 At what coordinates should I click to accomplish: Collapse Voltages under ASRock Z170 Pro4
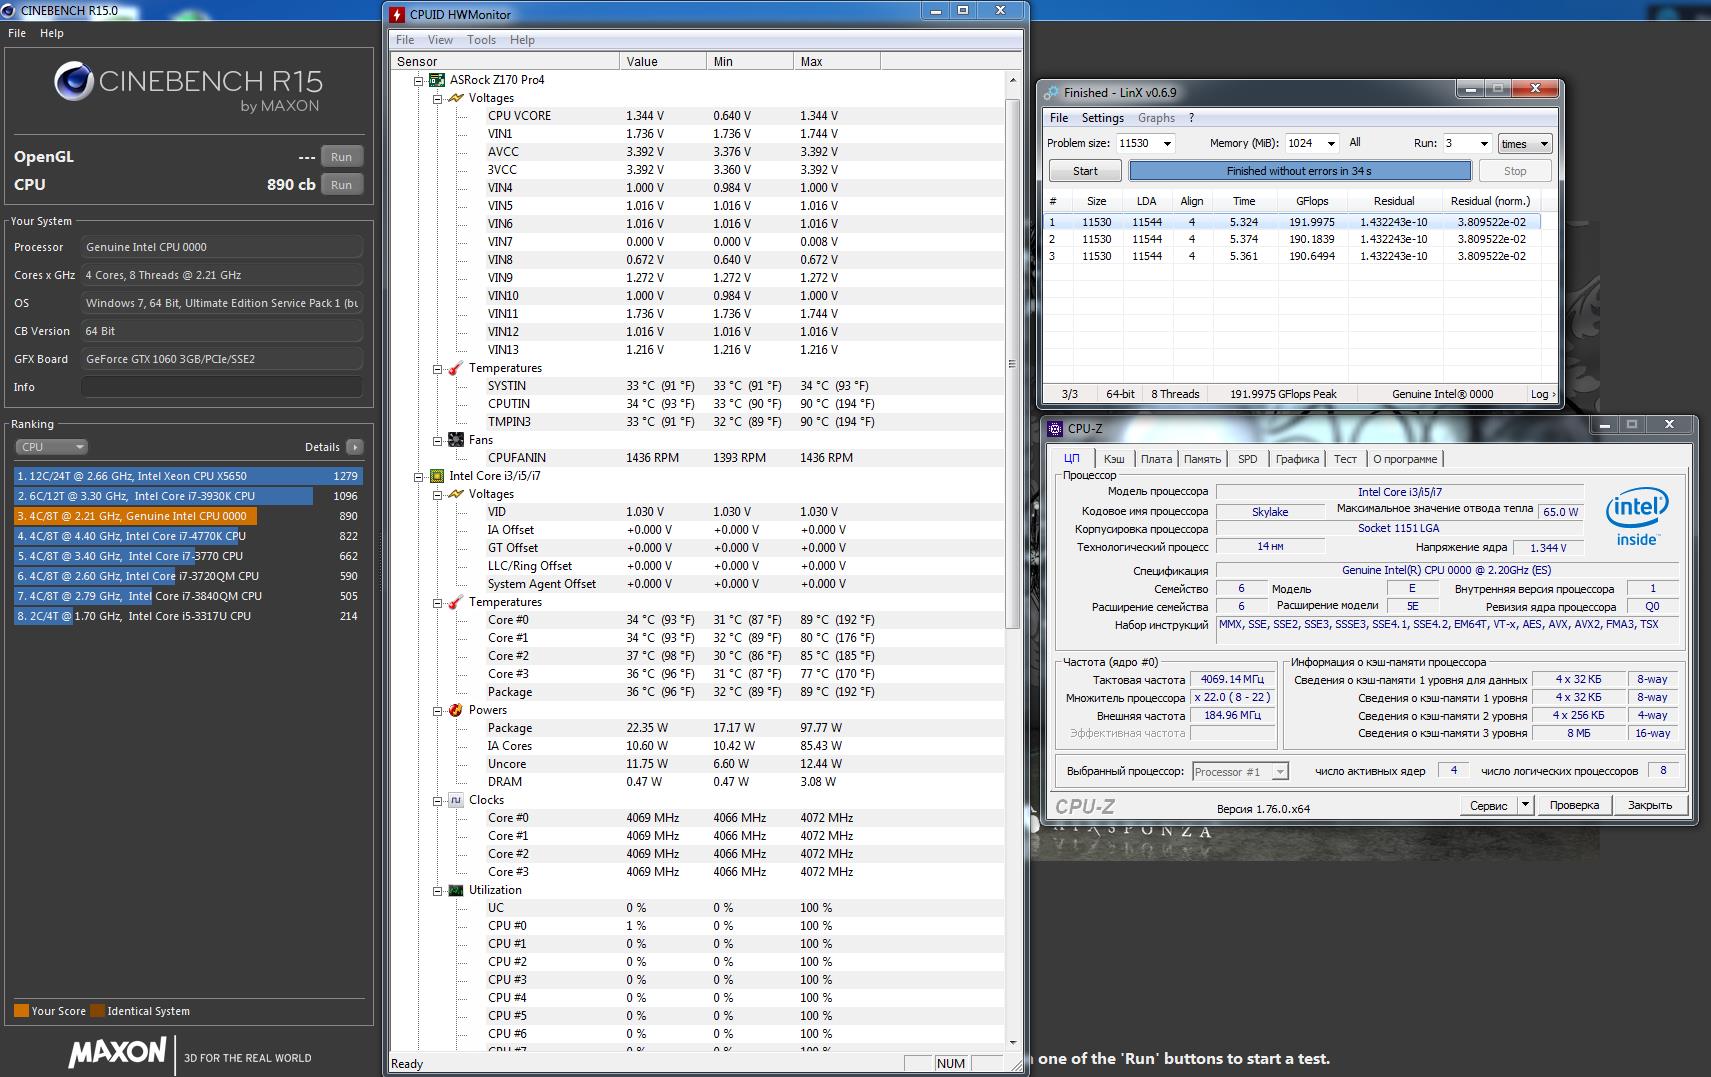tap(437, 98)
